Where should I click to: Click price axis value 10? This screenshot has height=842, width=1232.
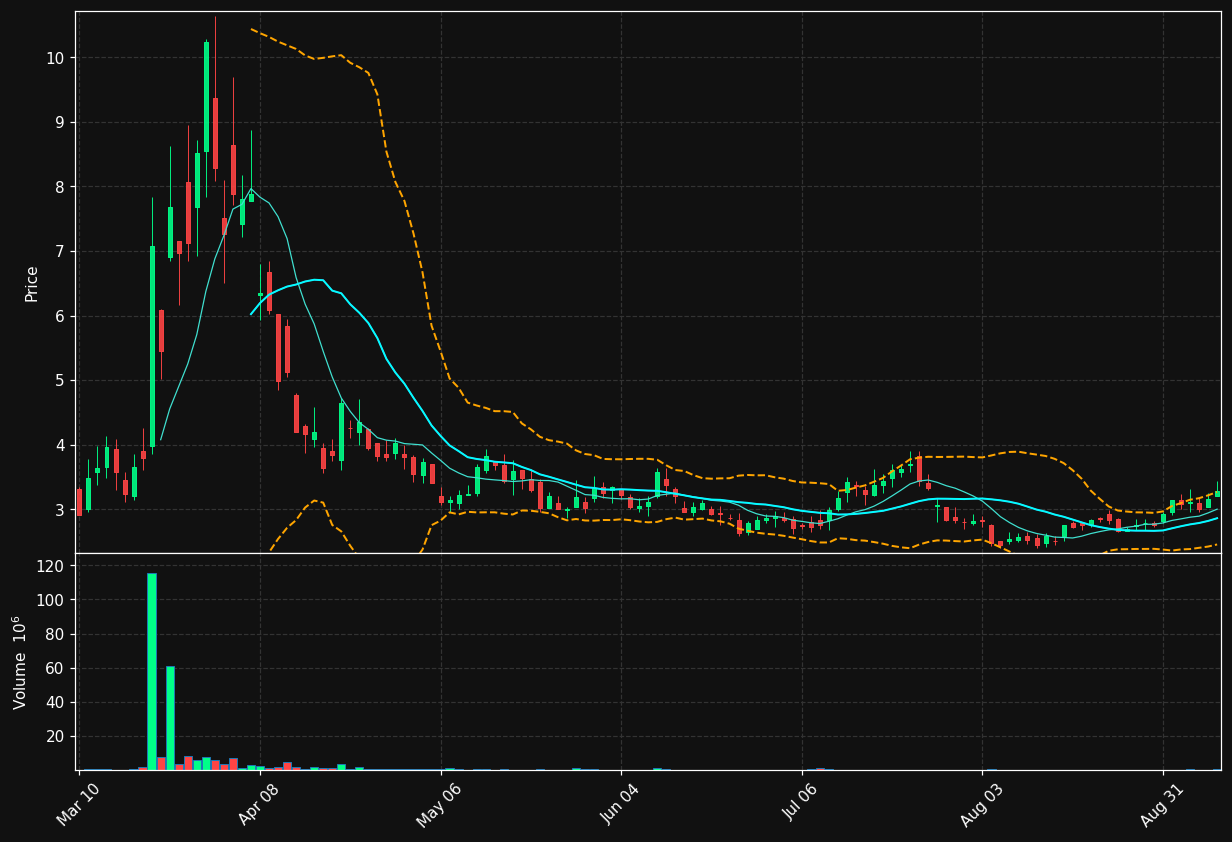point(55,58)
